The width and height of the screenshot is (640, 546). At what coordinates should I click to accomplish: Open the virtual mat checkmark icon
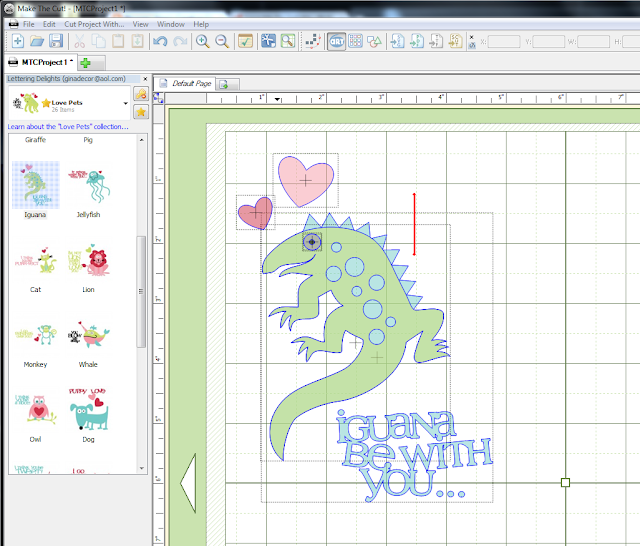(x=245, y=41)
